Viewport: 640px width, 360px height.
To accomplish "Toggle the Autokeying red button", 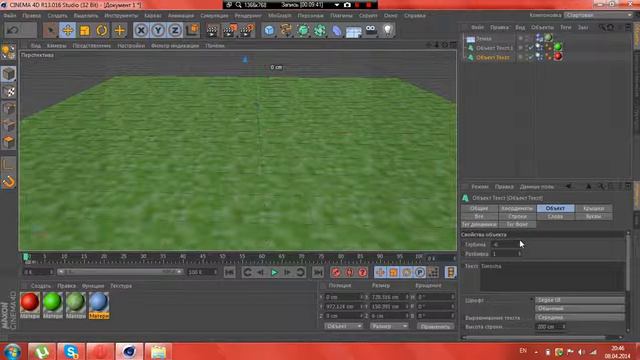I will click(349, 272).
